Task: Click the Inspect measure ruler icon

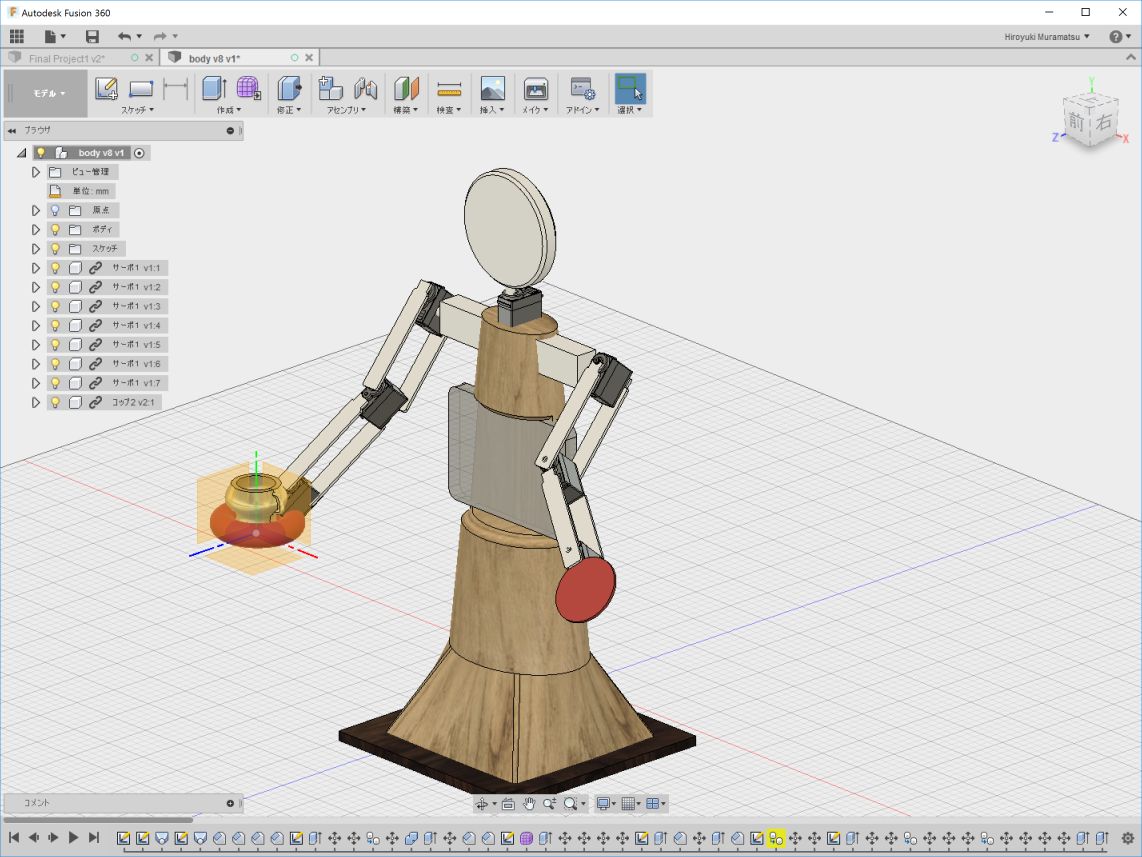Action: point(449,89)
